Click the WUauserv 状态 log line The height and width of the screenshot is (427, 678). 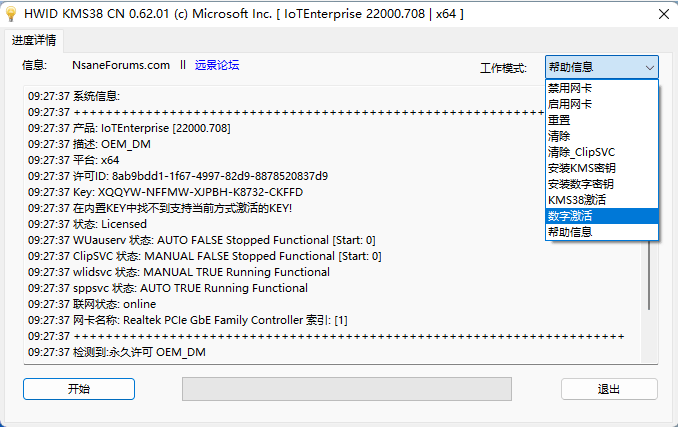tap(202, 240)
